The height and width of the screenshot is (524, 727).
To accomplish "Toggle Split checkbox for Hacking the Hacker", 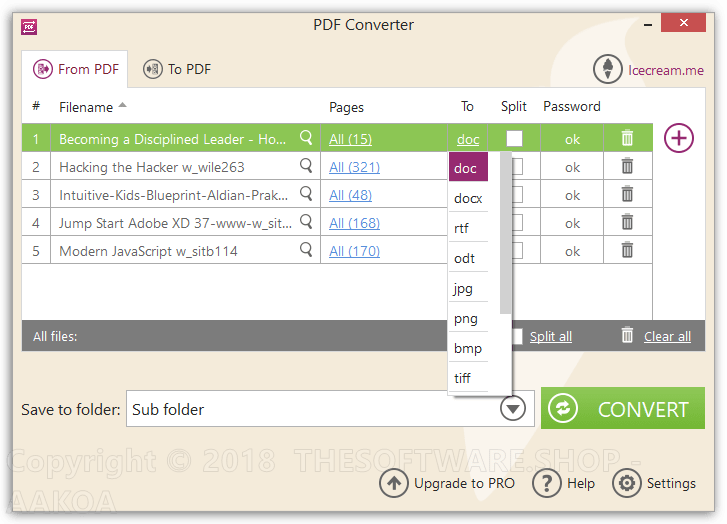I will (517, 166).
